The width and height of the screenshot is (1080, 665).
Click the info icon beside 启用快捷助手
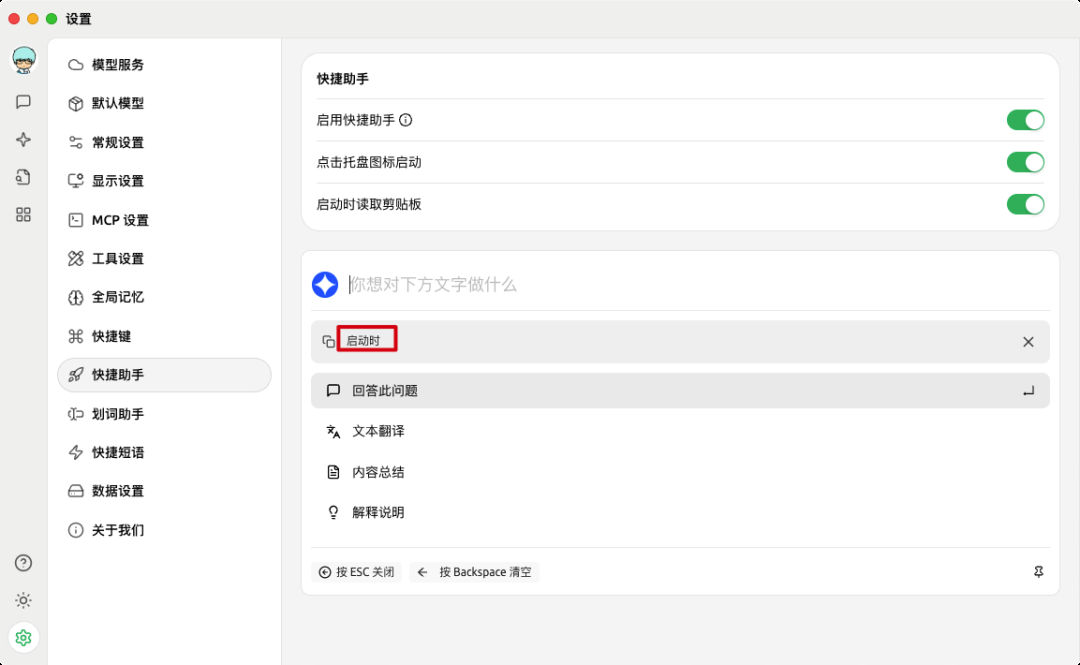coord(406,120)
